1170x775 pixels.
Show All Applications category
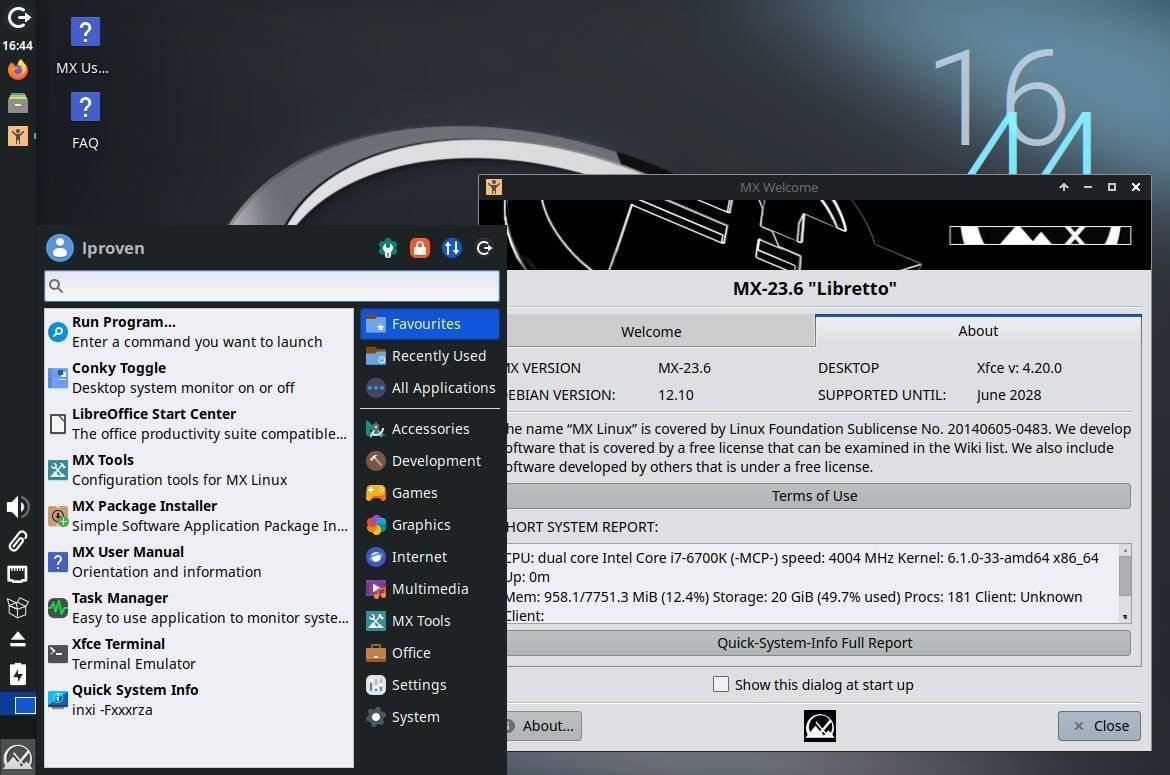[x=430, y=388]
